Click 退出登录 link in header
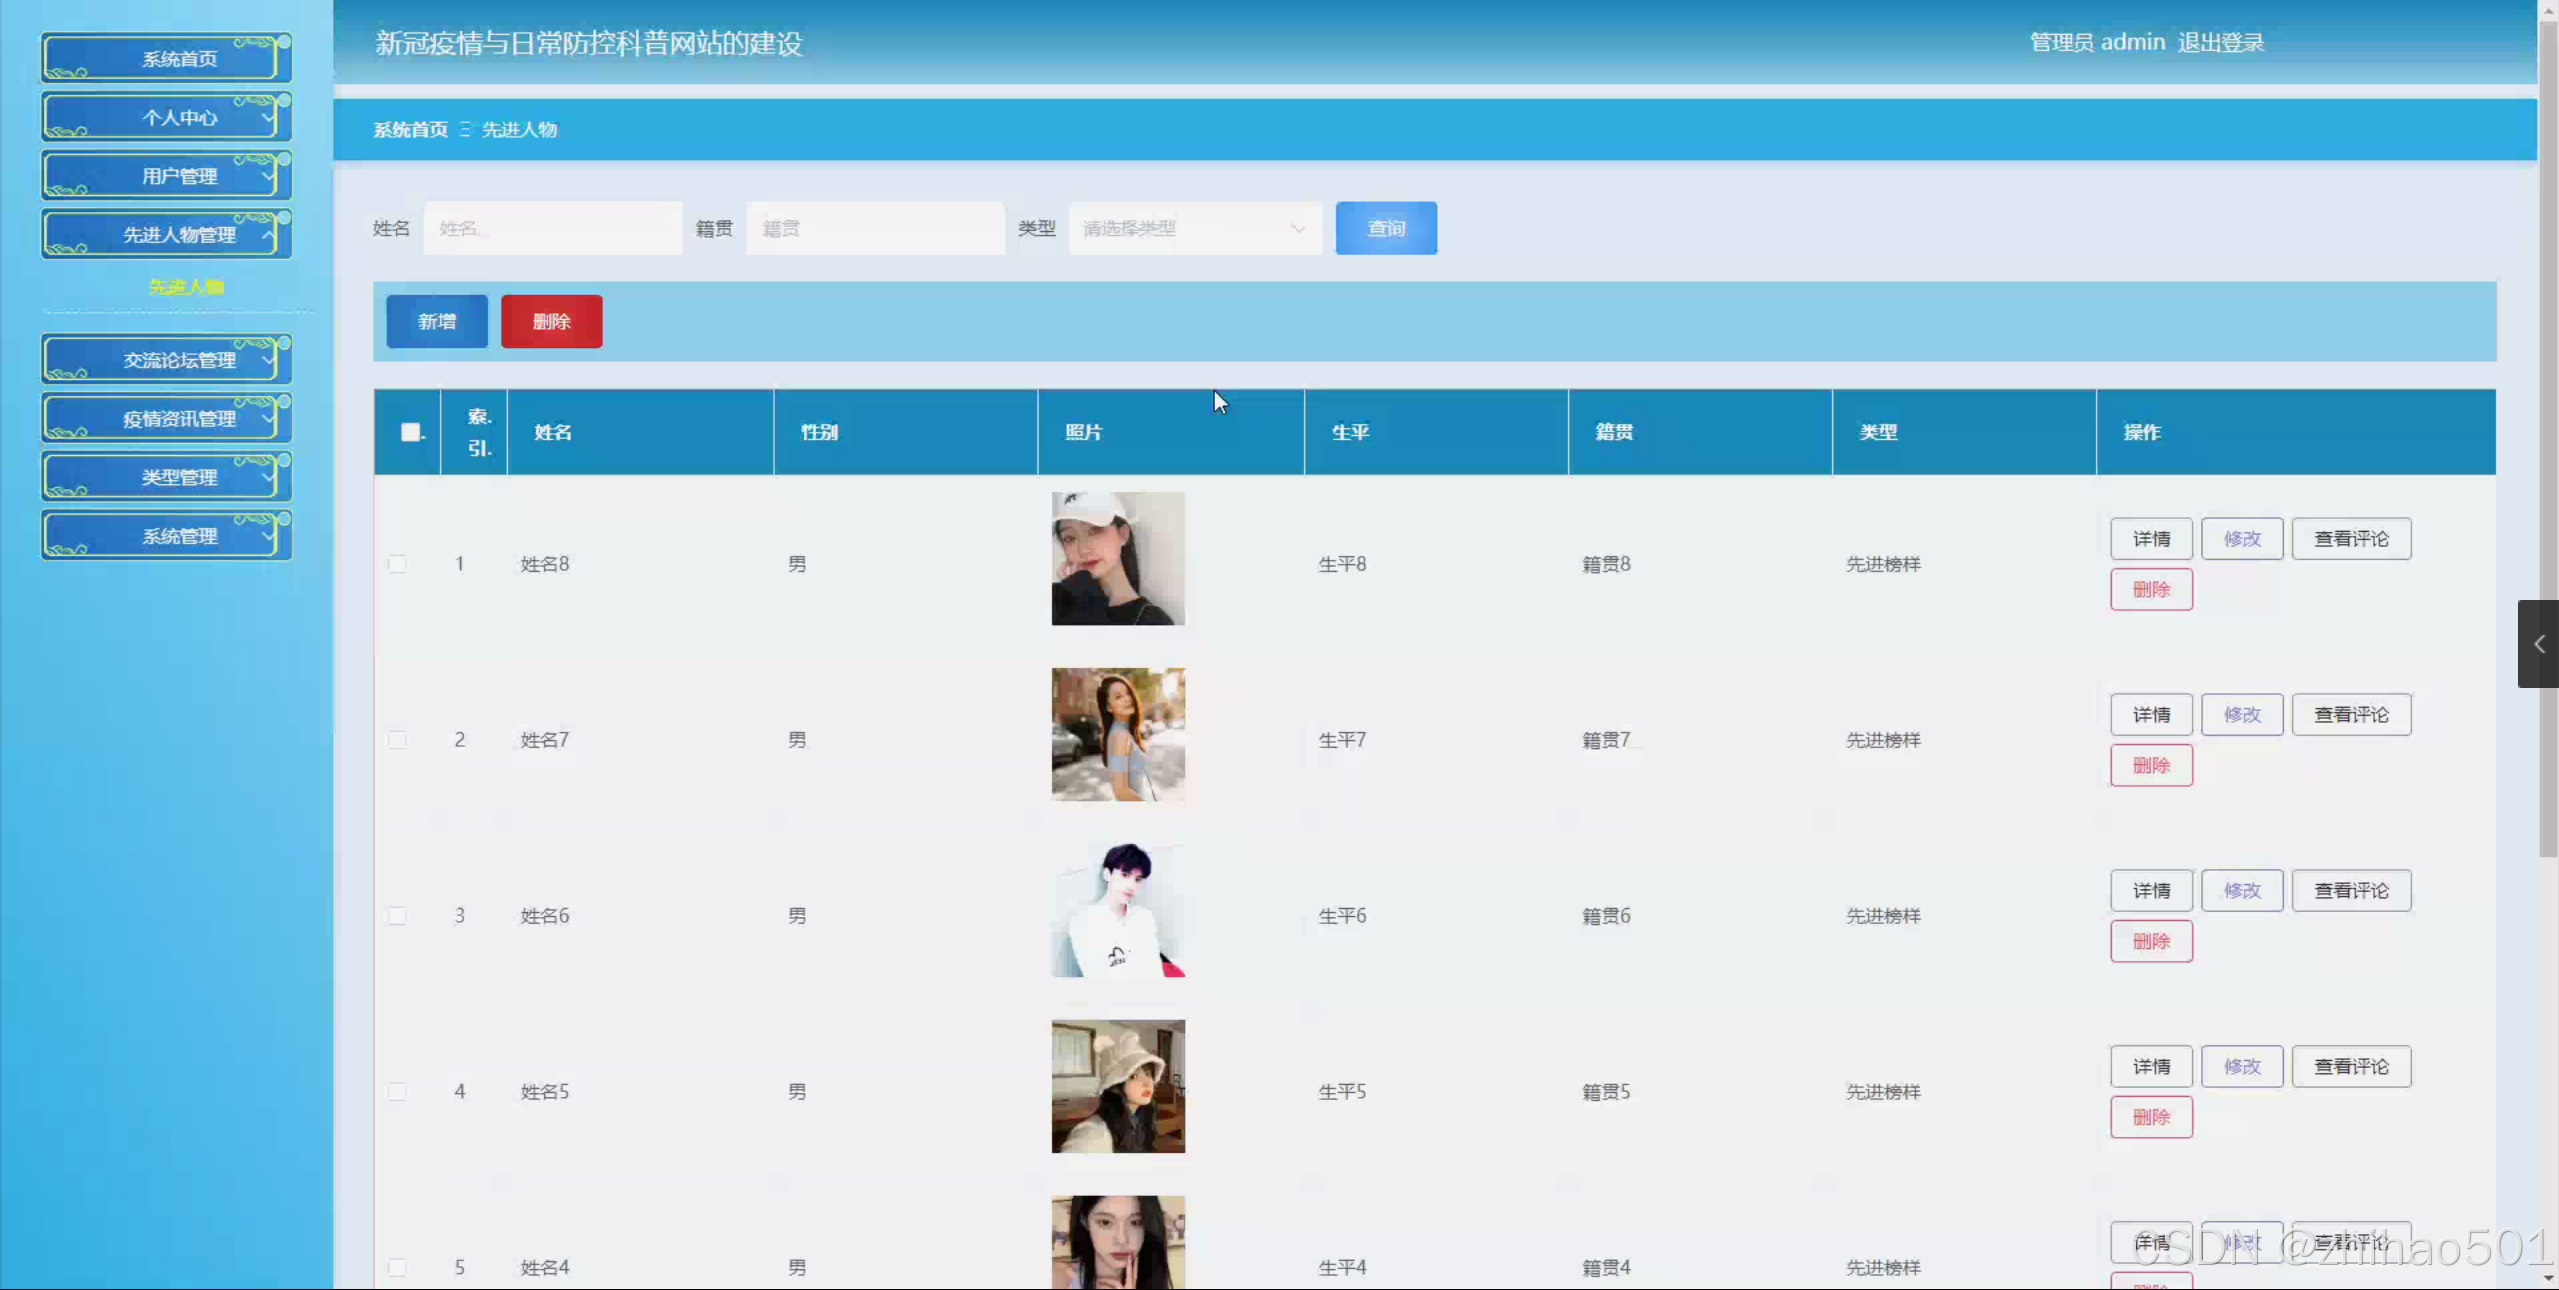Viewport: 2559px width, 1290px height. 2220,43
